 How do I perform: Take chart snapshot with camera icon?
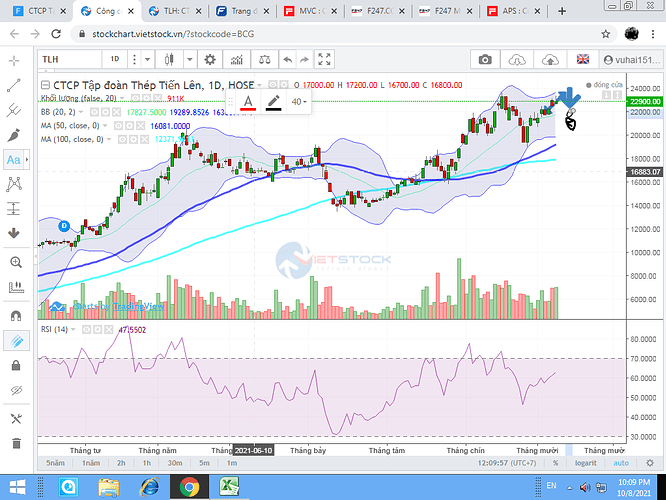pyautogui.click(x=485, y=59)
